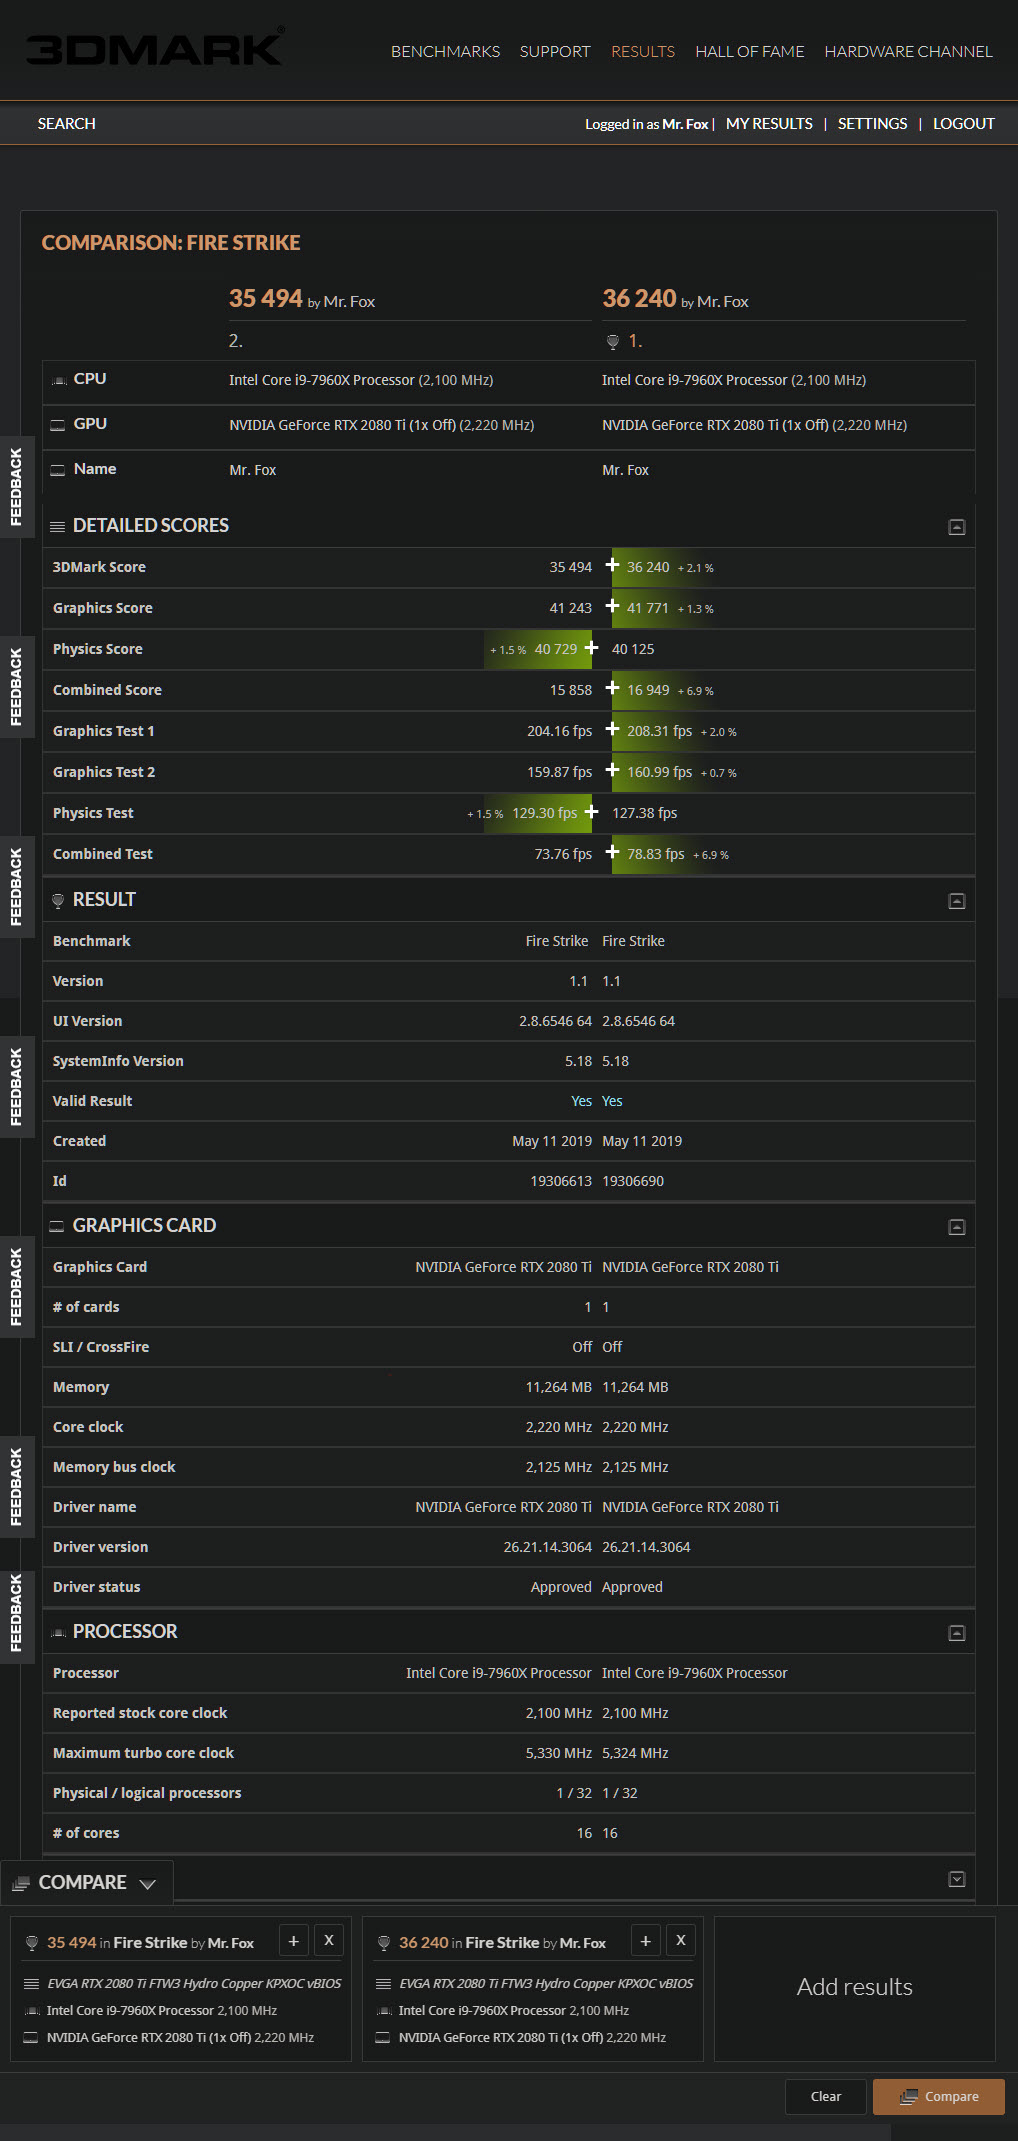Click the 129.30 fps Physics Test value
Screen dimensions: 1018x2141
click(x=545, y=813)
